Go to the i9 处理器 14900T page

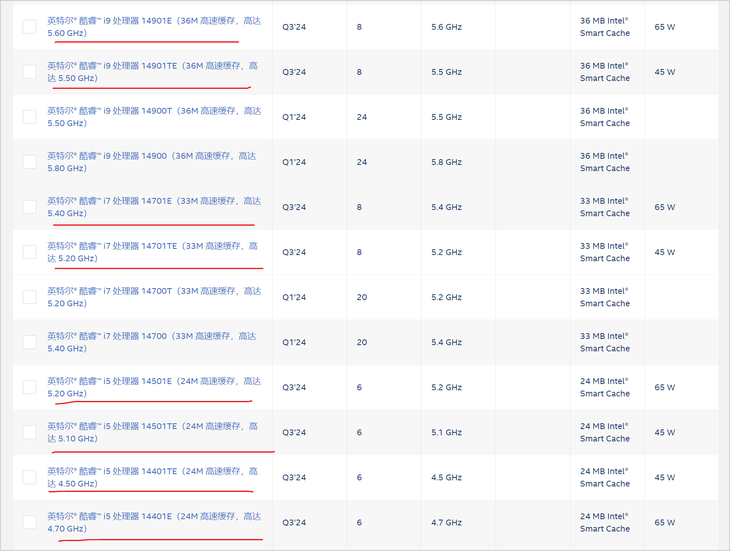tap(154, 117)
